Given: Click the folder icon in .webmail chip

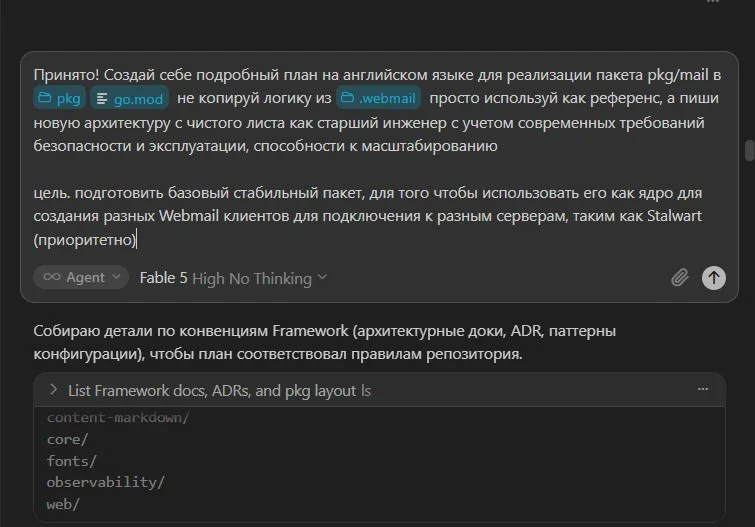Looking at the screenshot, I should [x=347, y=98].
